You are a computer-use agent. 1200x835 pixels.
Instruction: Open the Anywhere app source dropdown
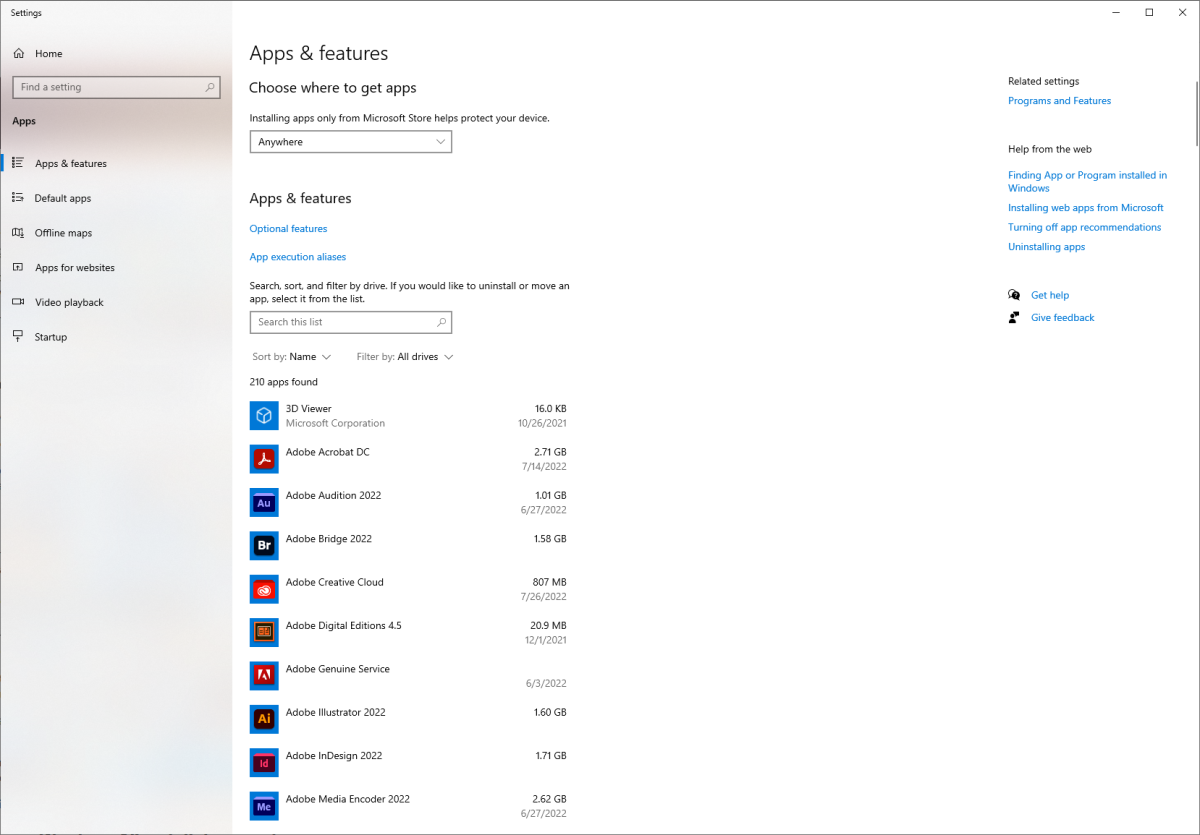[350, 142]
